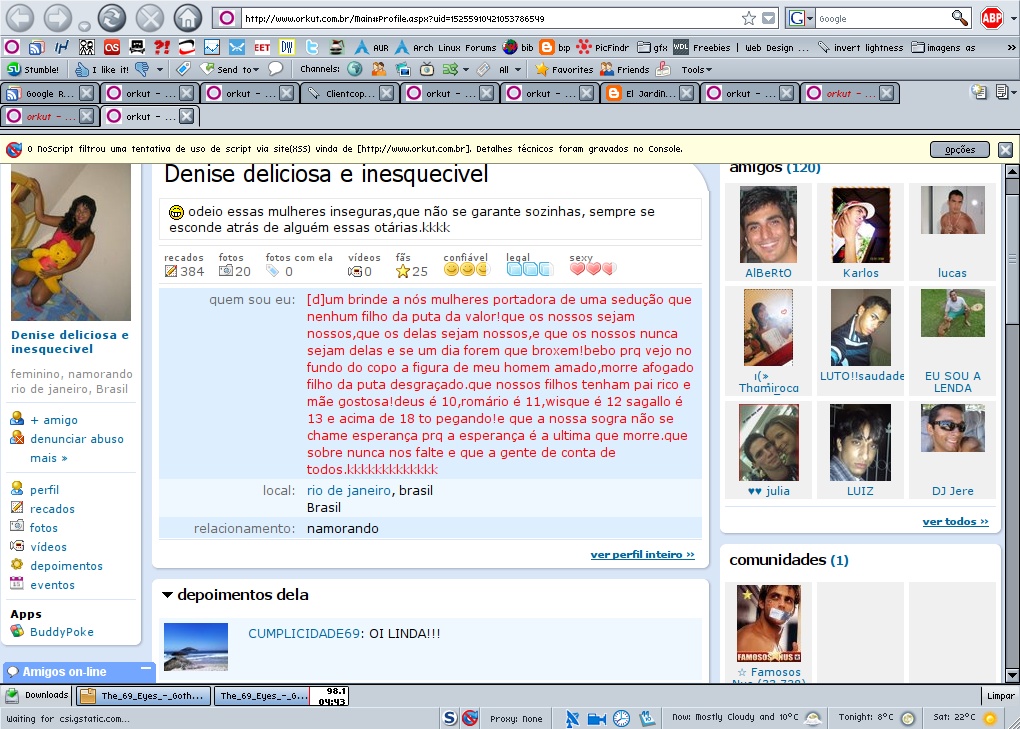
Task: Open the PicFindr bookmark
Action: point(603,47)
